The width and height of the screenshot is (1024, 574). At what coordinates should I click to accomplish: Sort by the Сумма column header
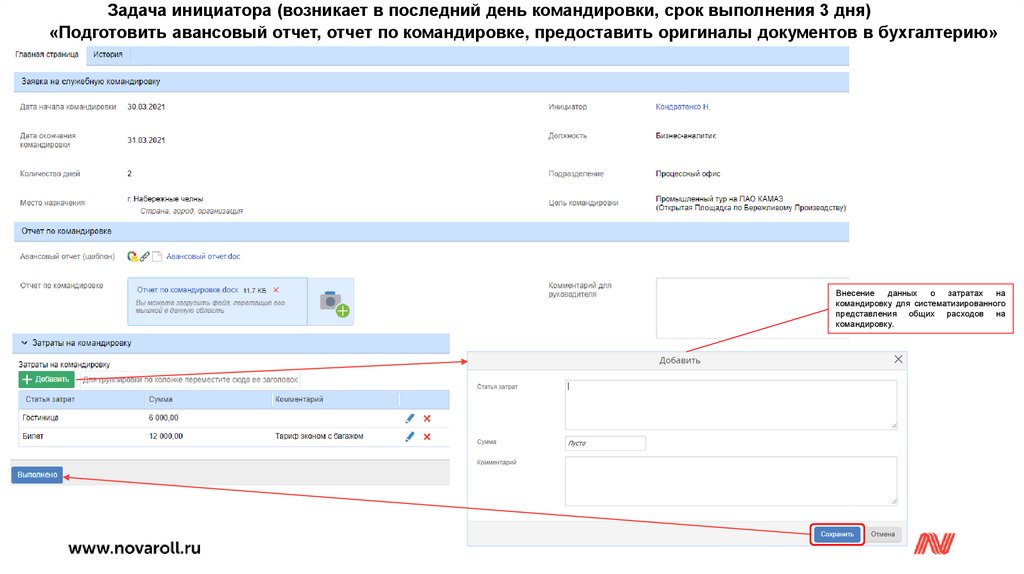161,400
